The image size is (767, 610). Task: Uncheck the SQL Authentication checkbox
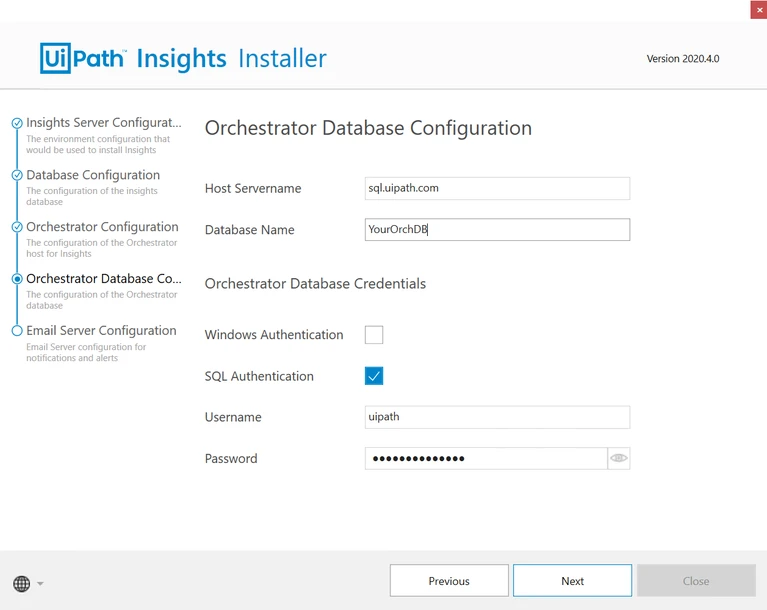pyautogui.click(x=374, y=376)
